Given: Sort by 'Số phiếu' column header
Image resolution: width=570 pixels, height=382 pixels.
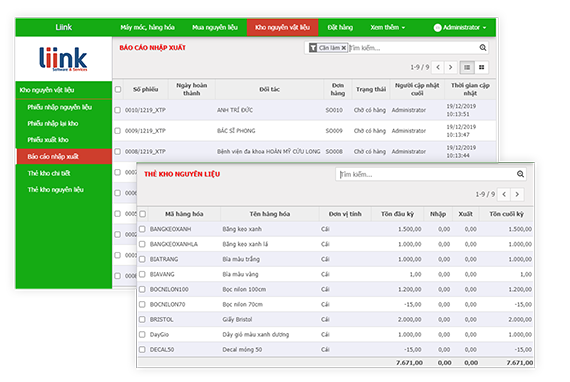Looking at the screenshot, I should (x=145, y=89).
